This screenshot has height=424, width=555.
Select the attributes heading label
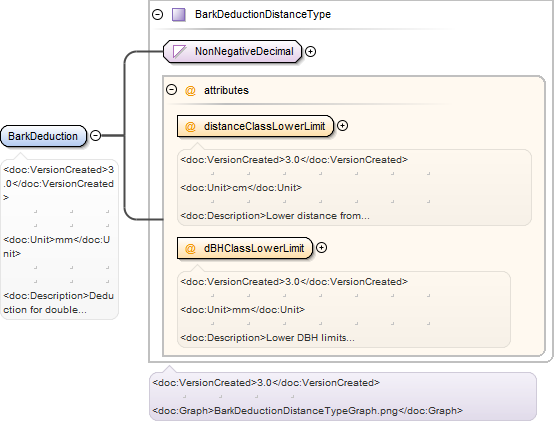click(226, 90)
